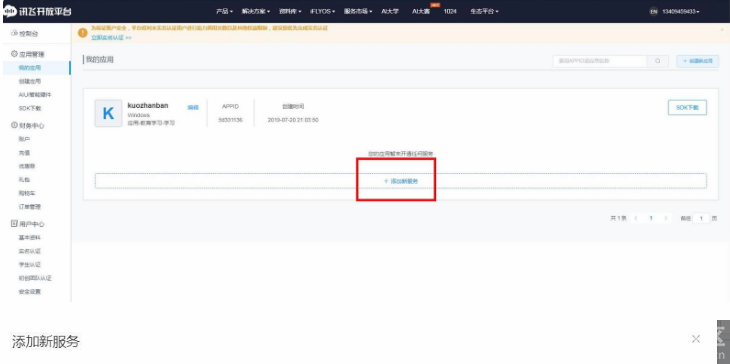Image resolution: width=730 pixels, height=364 pixels.
Task: Open the 解决方案 dropdown menu
Action: [256, 11]
